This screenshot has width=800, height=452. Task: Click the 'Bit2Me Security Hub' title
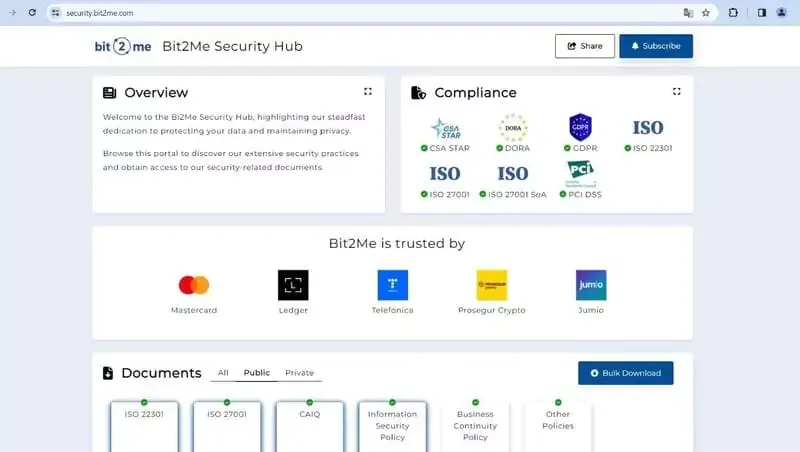233,46
